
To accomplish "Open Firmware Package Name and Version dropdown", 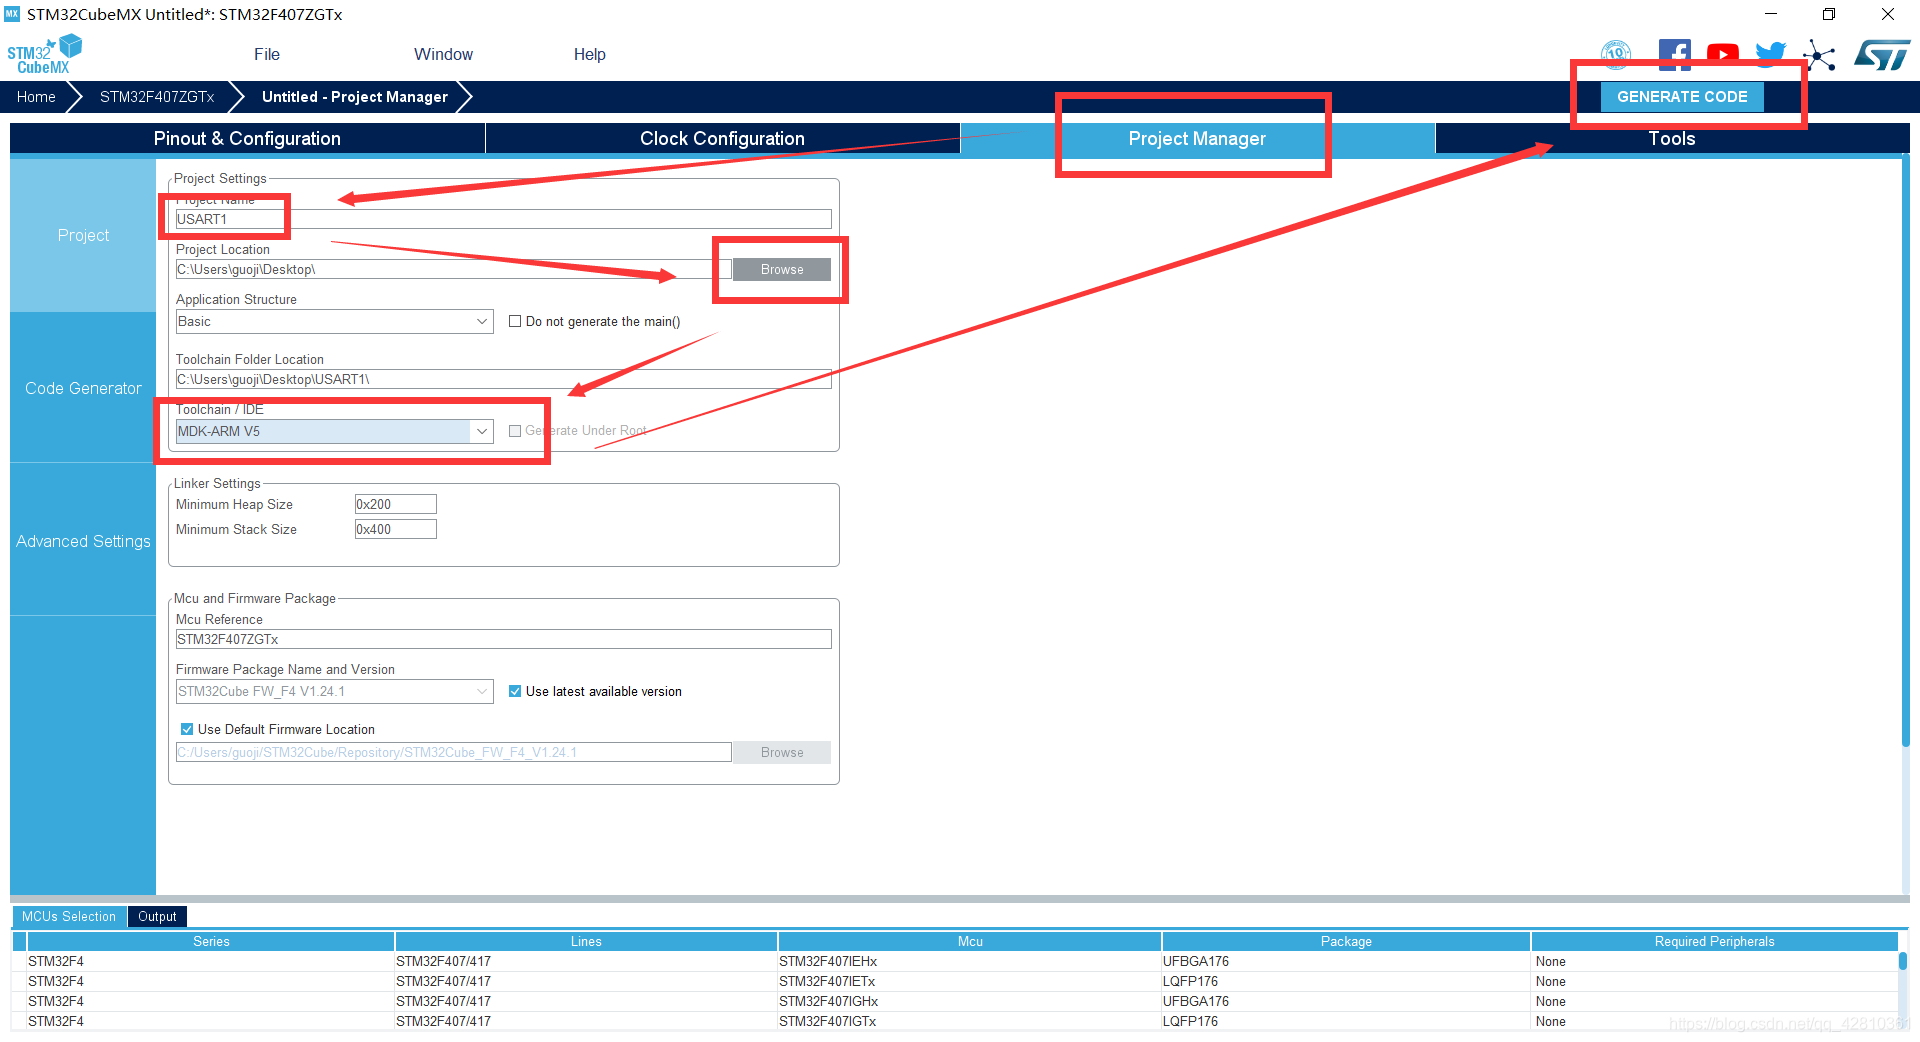I will click(x=334, y=691).
